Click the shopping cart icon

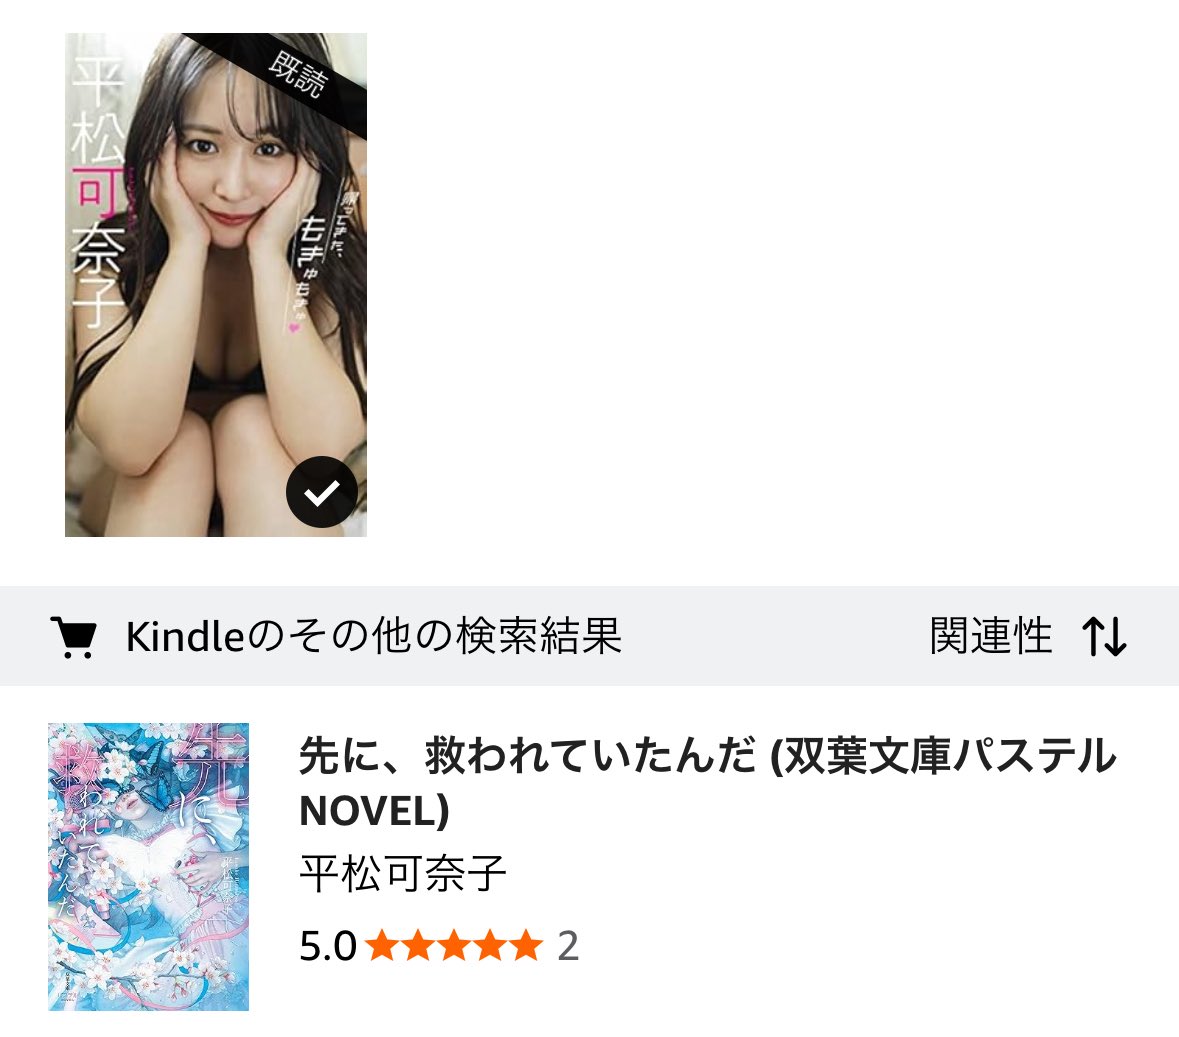73,637
